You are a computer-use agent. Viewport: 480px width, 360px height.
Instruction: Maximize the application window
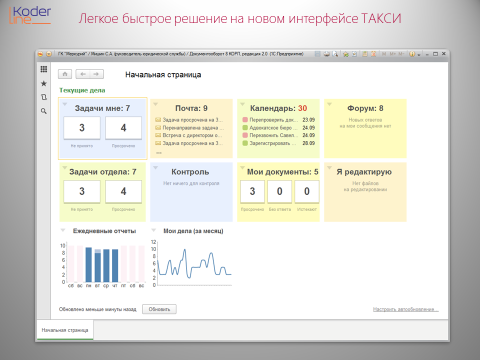435,54
